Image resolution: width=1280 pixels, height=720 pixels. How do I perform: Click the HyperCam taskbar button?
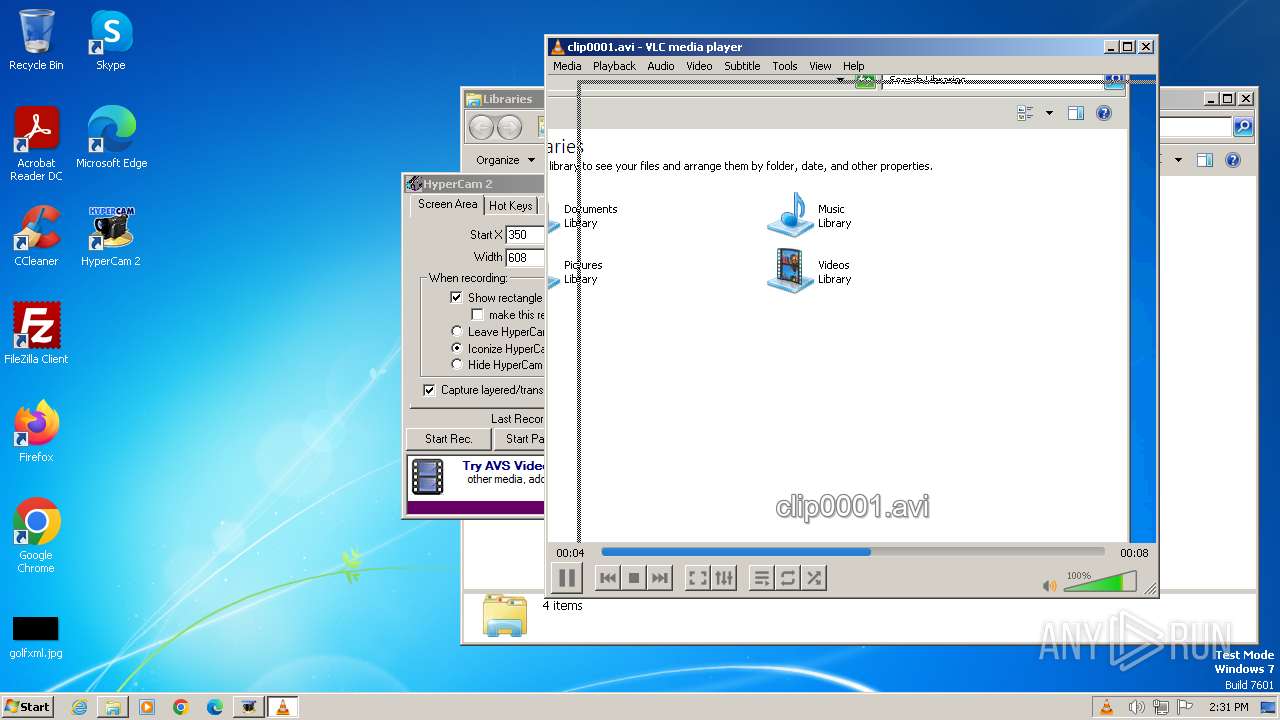[x=249, y=707]
